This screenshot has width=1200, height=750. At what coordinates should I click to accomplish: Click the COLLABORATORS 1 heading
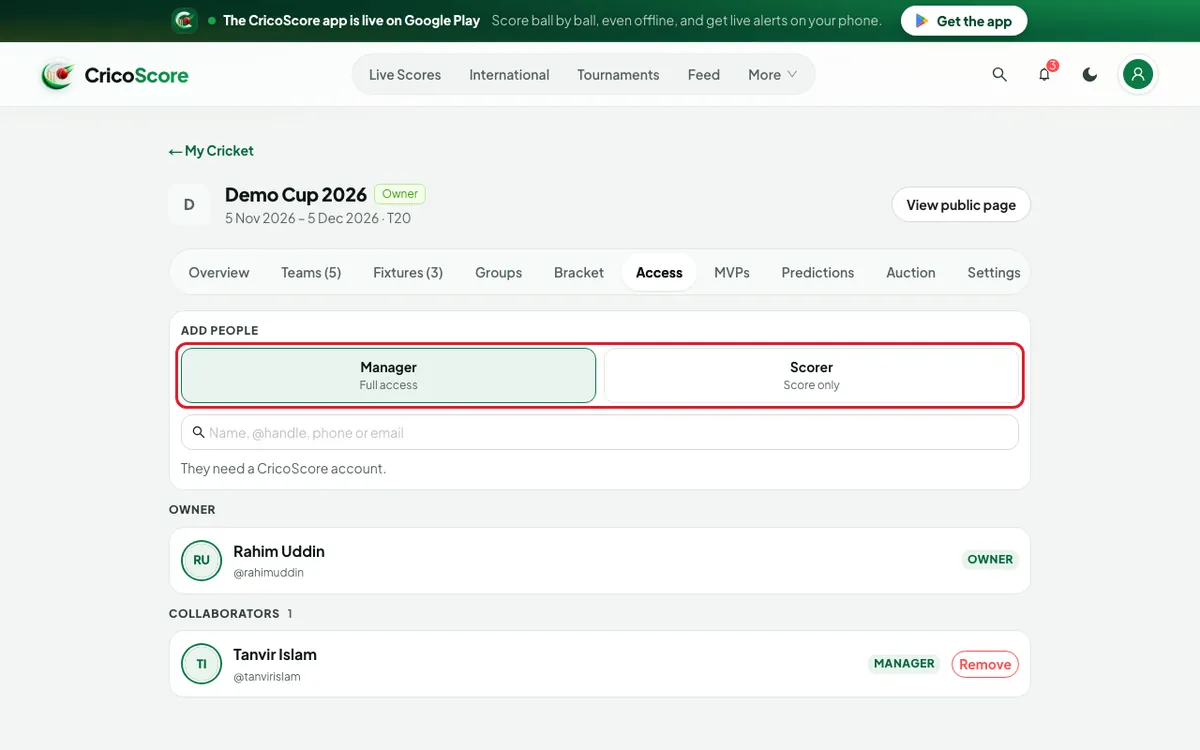[231, 613]
